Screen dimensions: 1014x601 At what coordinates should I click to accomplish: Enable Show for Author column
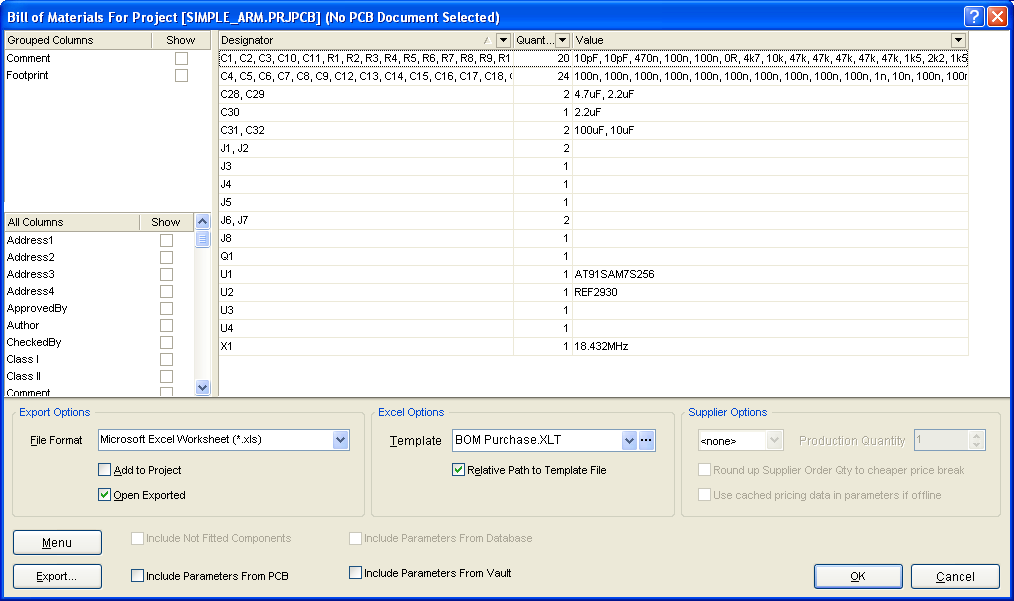click(166, 325)
